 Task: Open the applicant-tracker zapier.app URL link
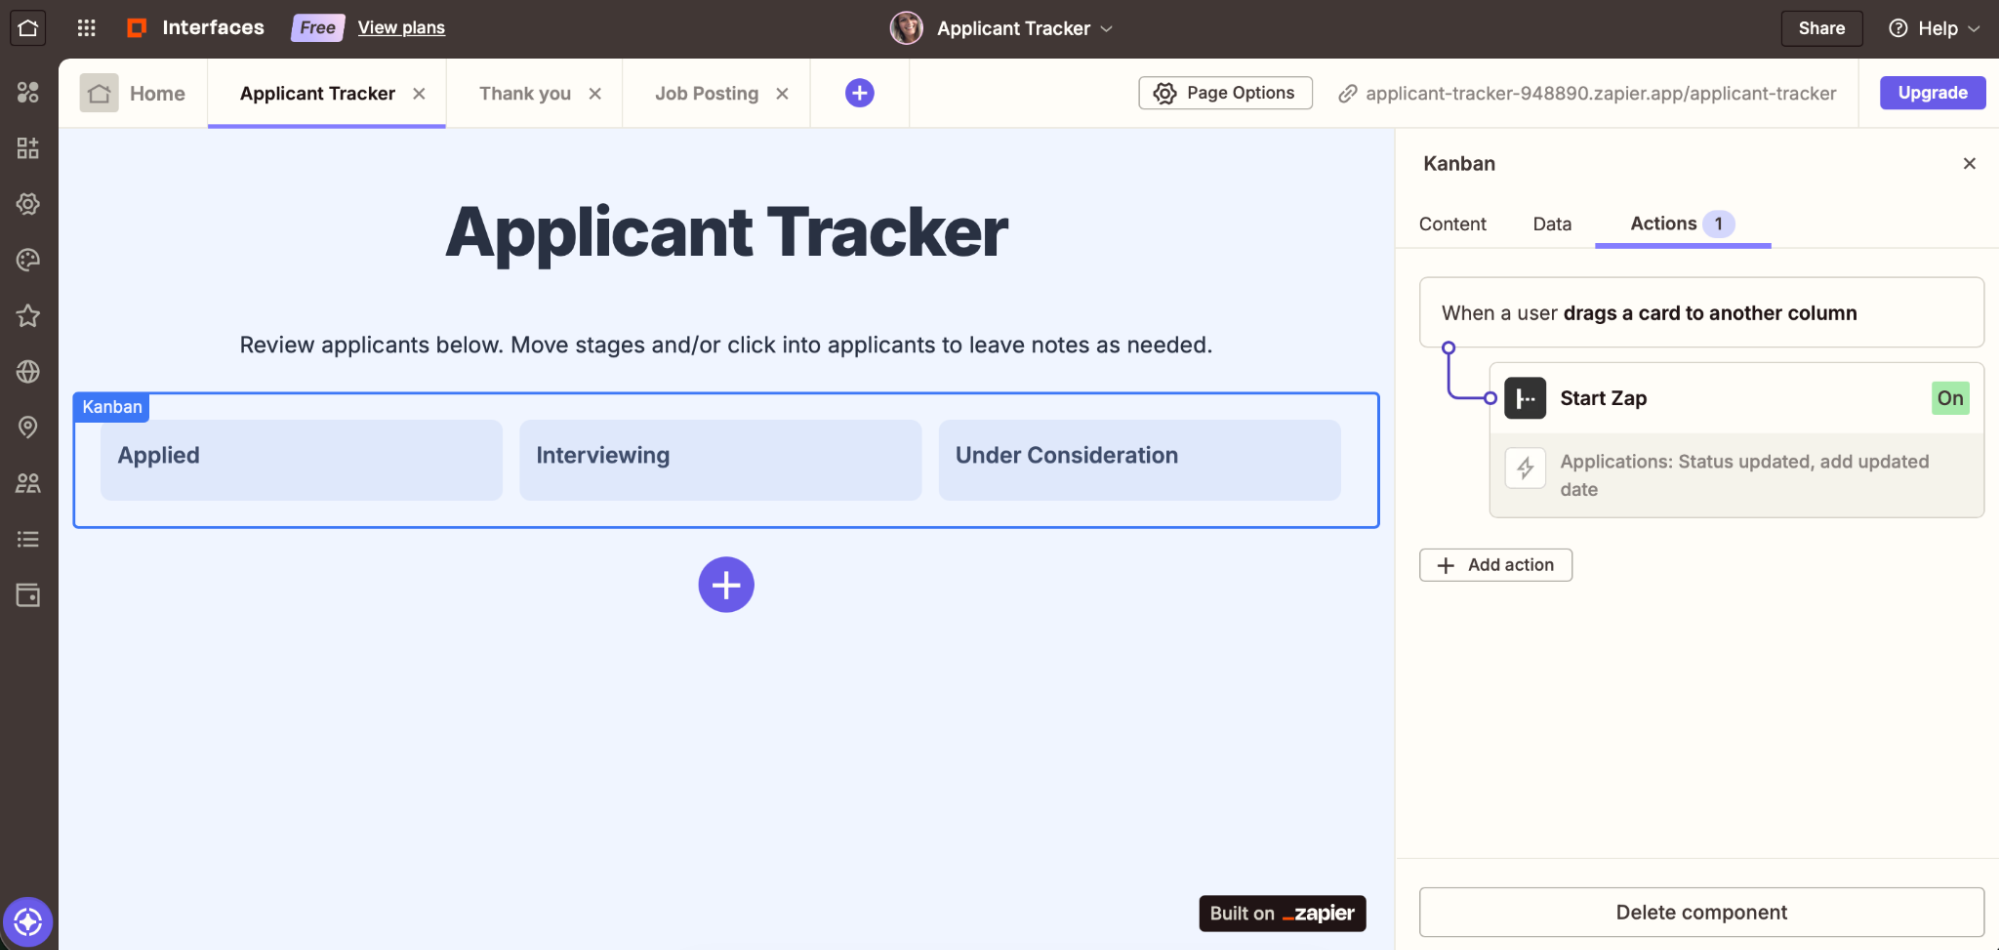(x=1601, y=93)
